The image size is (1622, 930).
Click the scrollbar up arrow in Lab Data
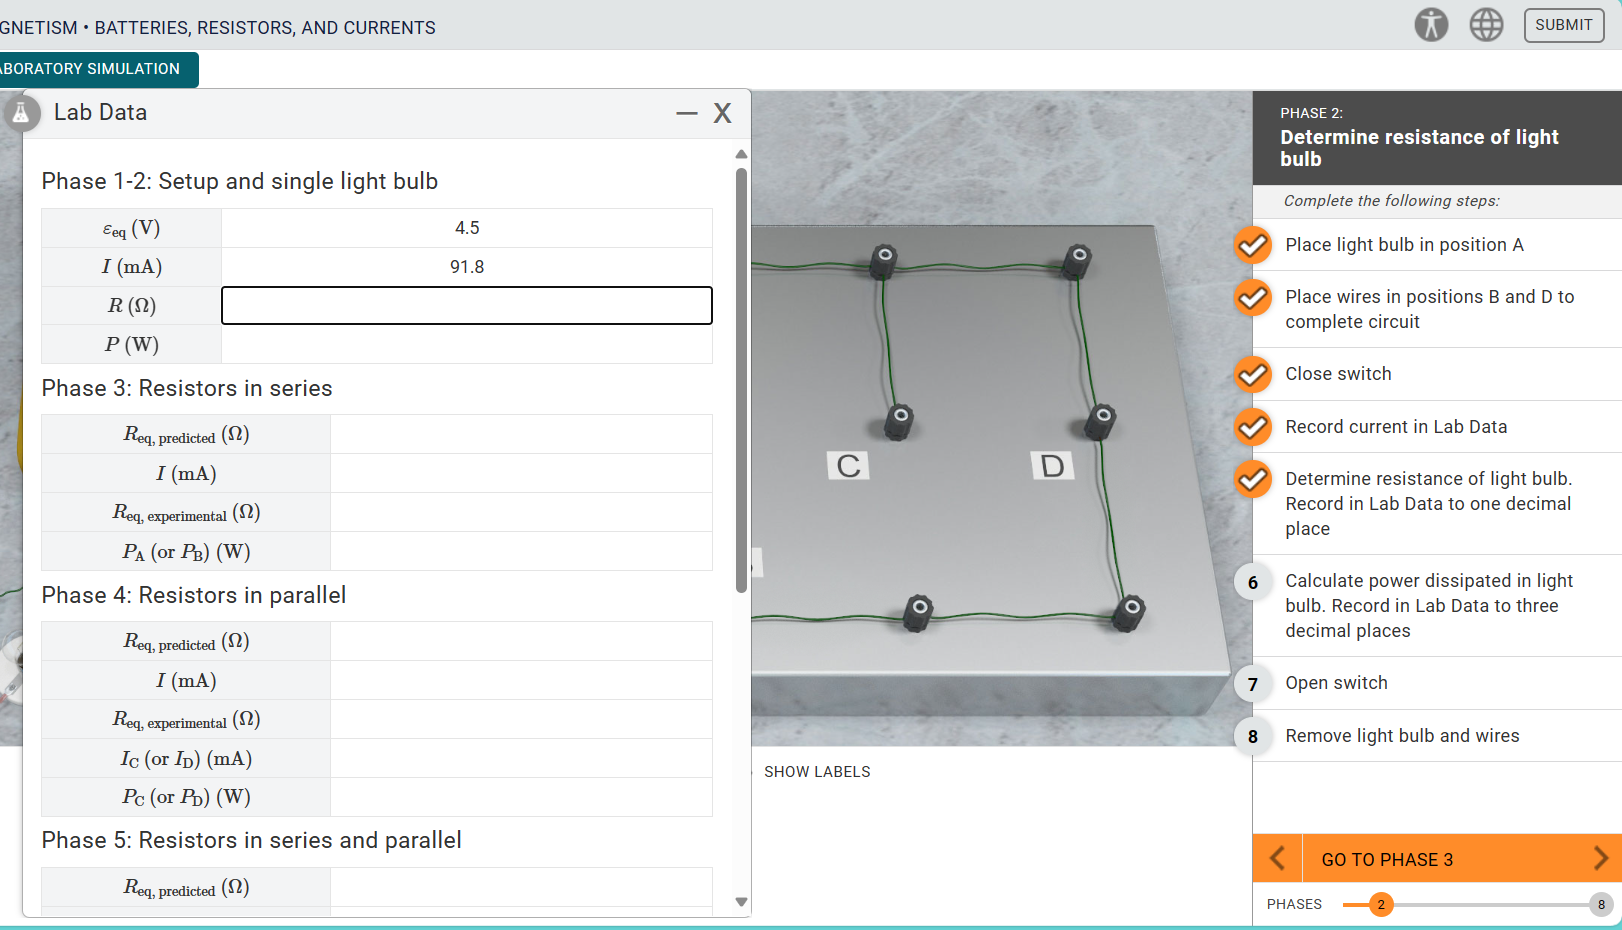tap(741, 153)
